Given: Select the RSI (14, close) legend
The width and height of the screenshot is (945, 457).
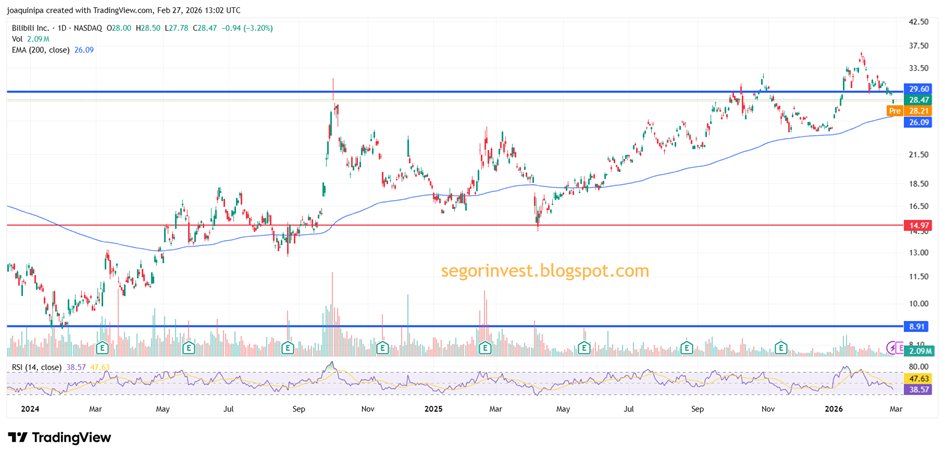Looking at the screenshot, I should click(60, 367).
